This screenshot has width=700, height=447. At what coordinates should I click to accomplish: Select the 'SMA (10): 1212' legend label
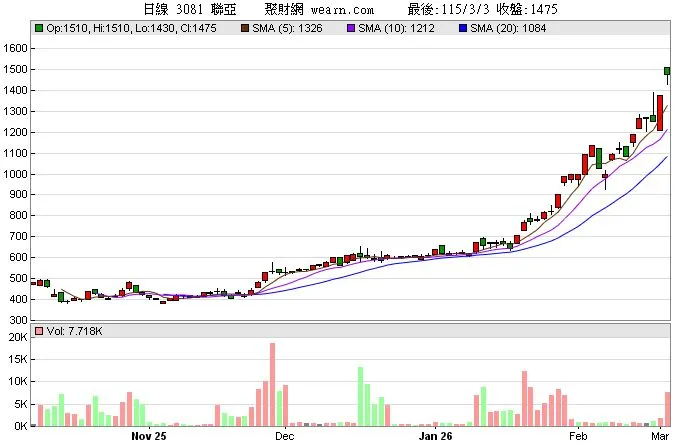[396, 28]
